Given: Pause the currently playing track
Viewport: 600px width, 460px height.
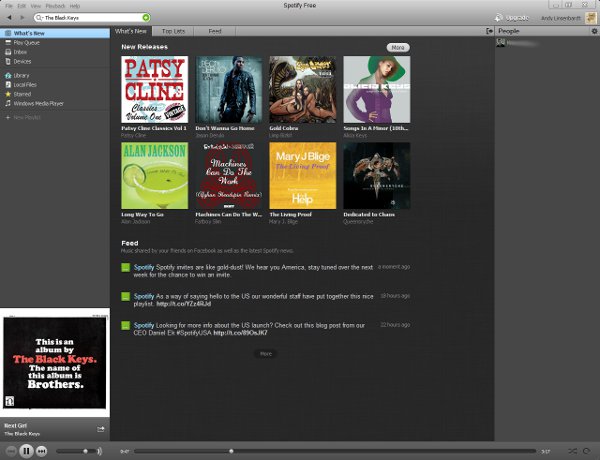Looking at the screenshot, I should pos(26,451).
